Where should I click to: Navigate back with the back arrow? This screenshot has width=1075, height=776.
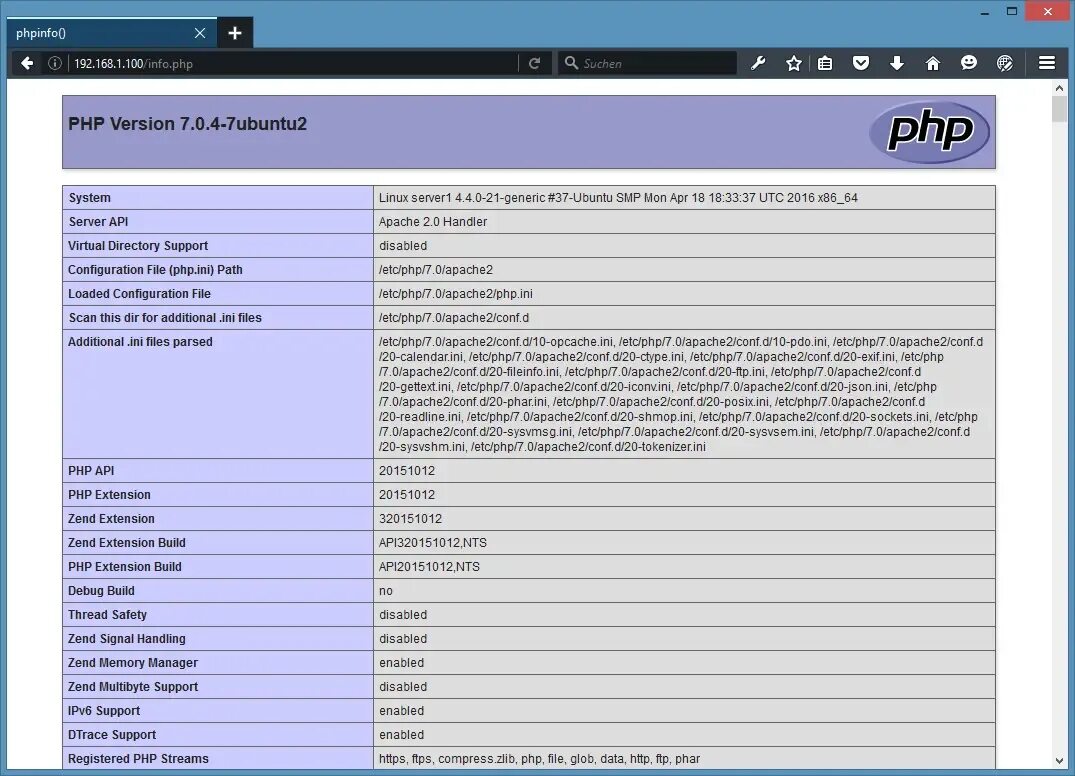26,62
